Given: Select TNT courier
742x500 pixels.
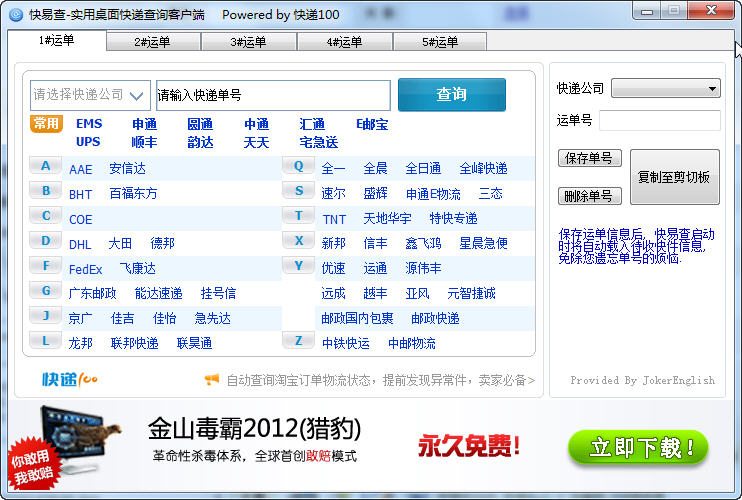Looking at the screenshot, I should 334,219.
